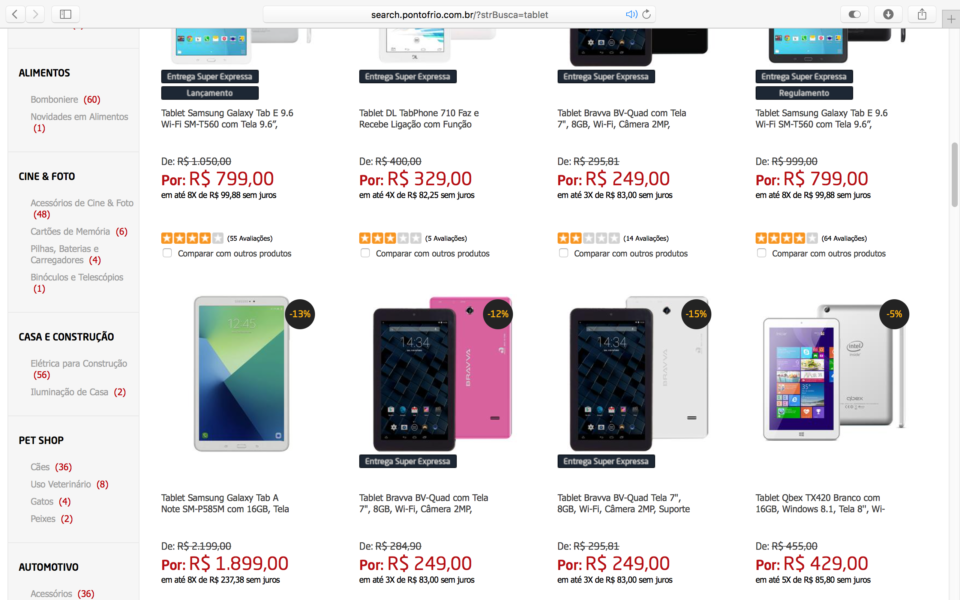Go back using the browser back arrow
The height and width of the screenshot is (600, 960).
pyautogui.click(x=14, y=14)
